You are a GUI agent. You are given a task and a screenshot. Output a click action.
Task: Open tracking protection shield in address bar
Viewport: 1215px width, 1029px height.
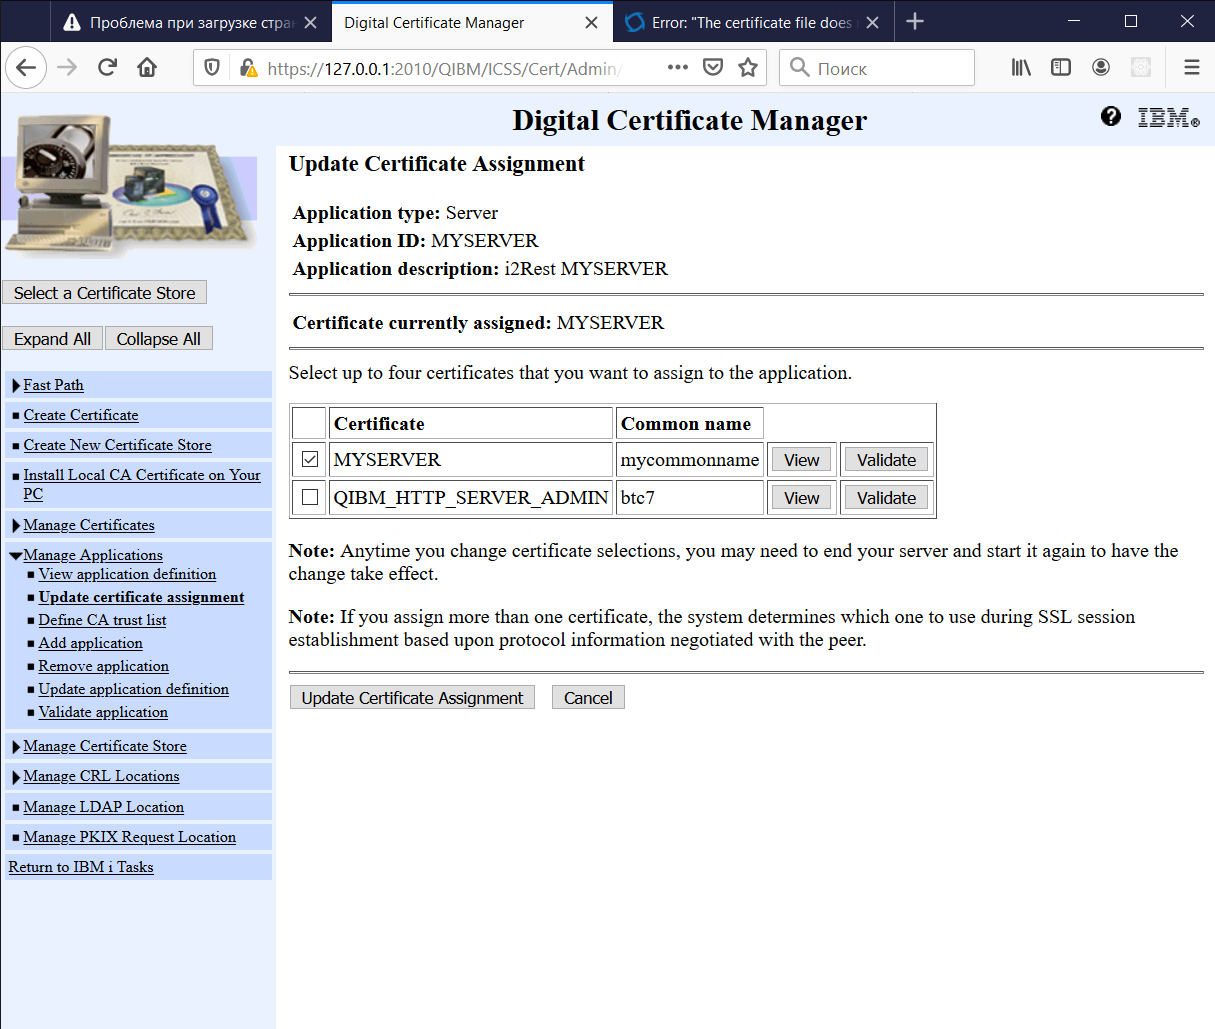click(212, 67)
